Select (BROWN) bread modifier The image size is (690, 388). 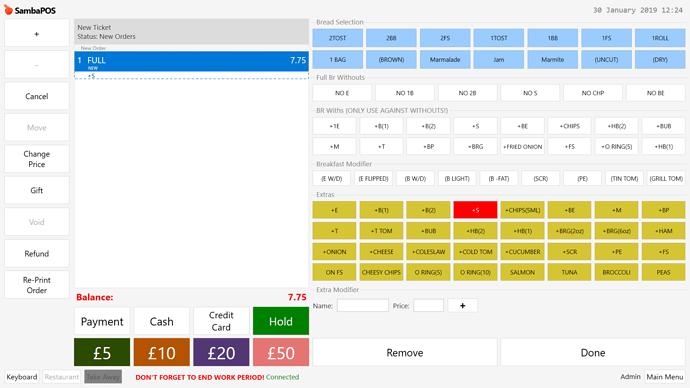point(391,59)
